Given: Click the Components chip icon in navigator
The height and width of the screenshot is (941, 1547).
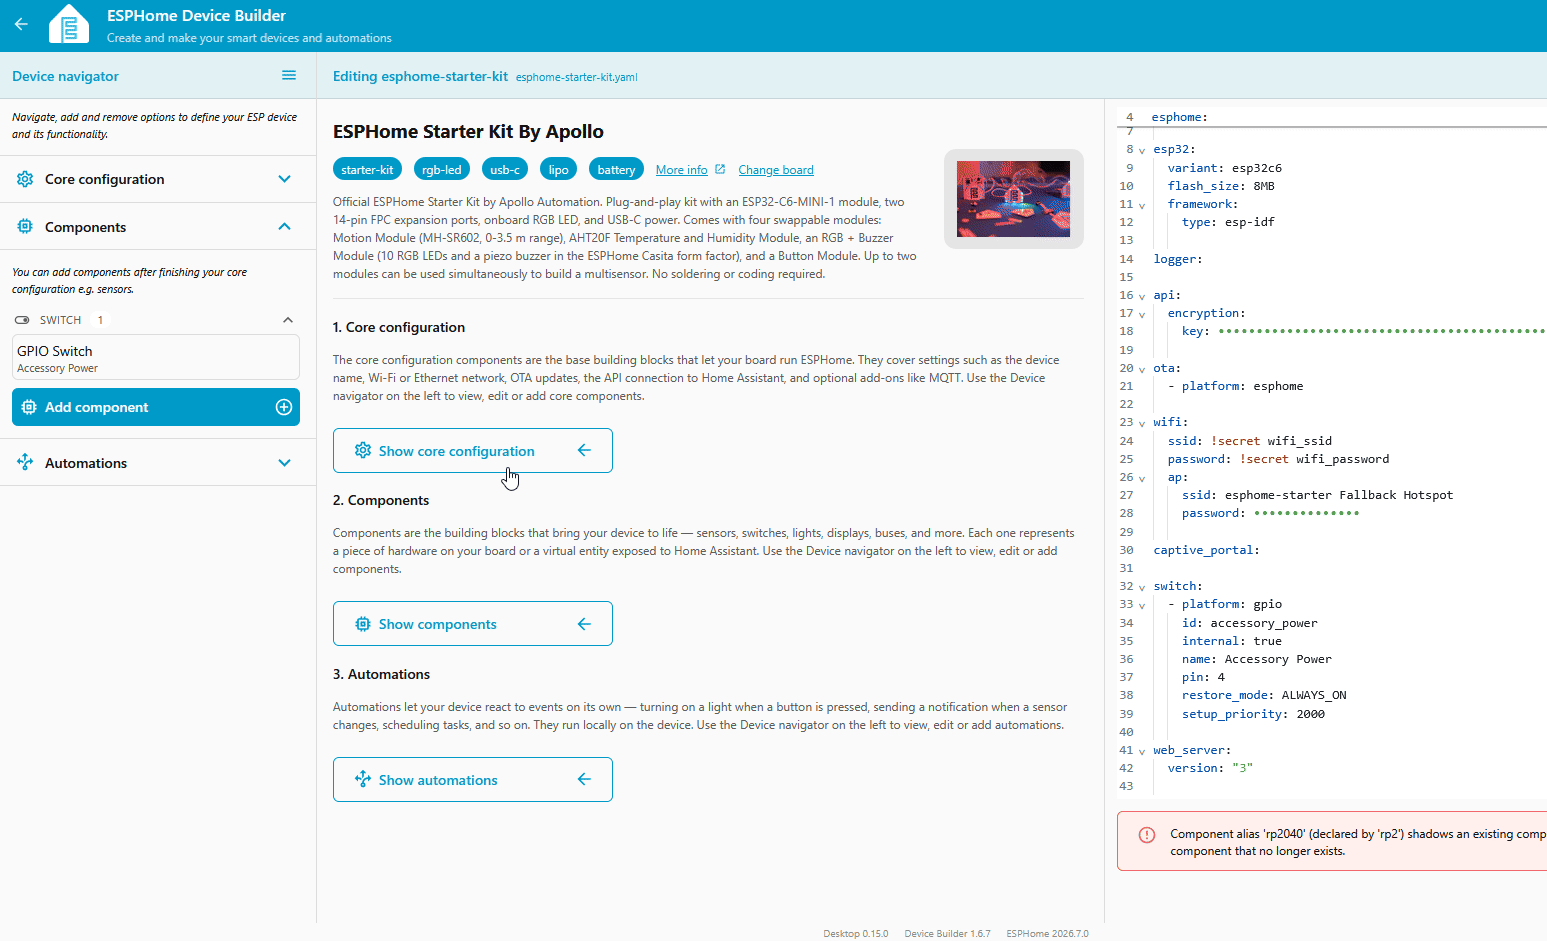Looking at the screenshot, I should 25,227.
